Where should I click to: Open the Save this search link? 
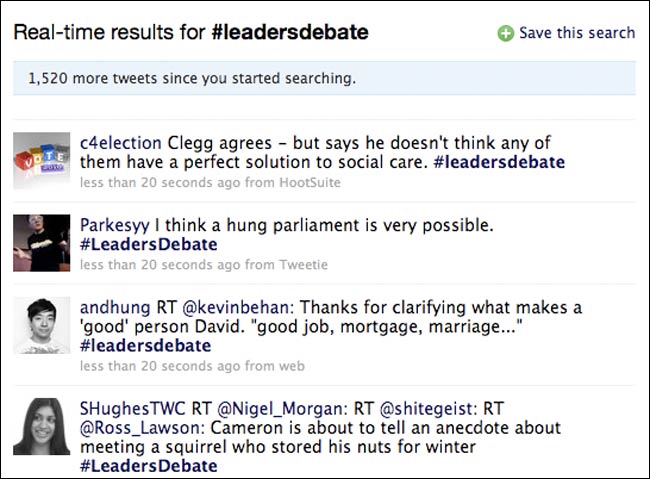[x=577, y=33]
